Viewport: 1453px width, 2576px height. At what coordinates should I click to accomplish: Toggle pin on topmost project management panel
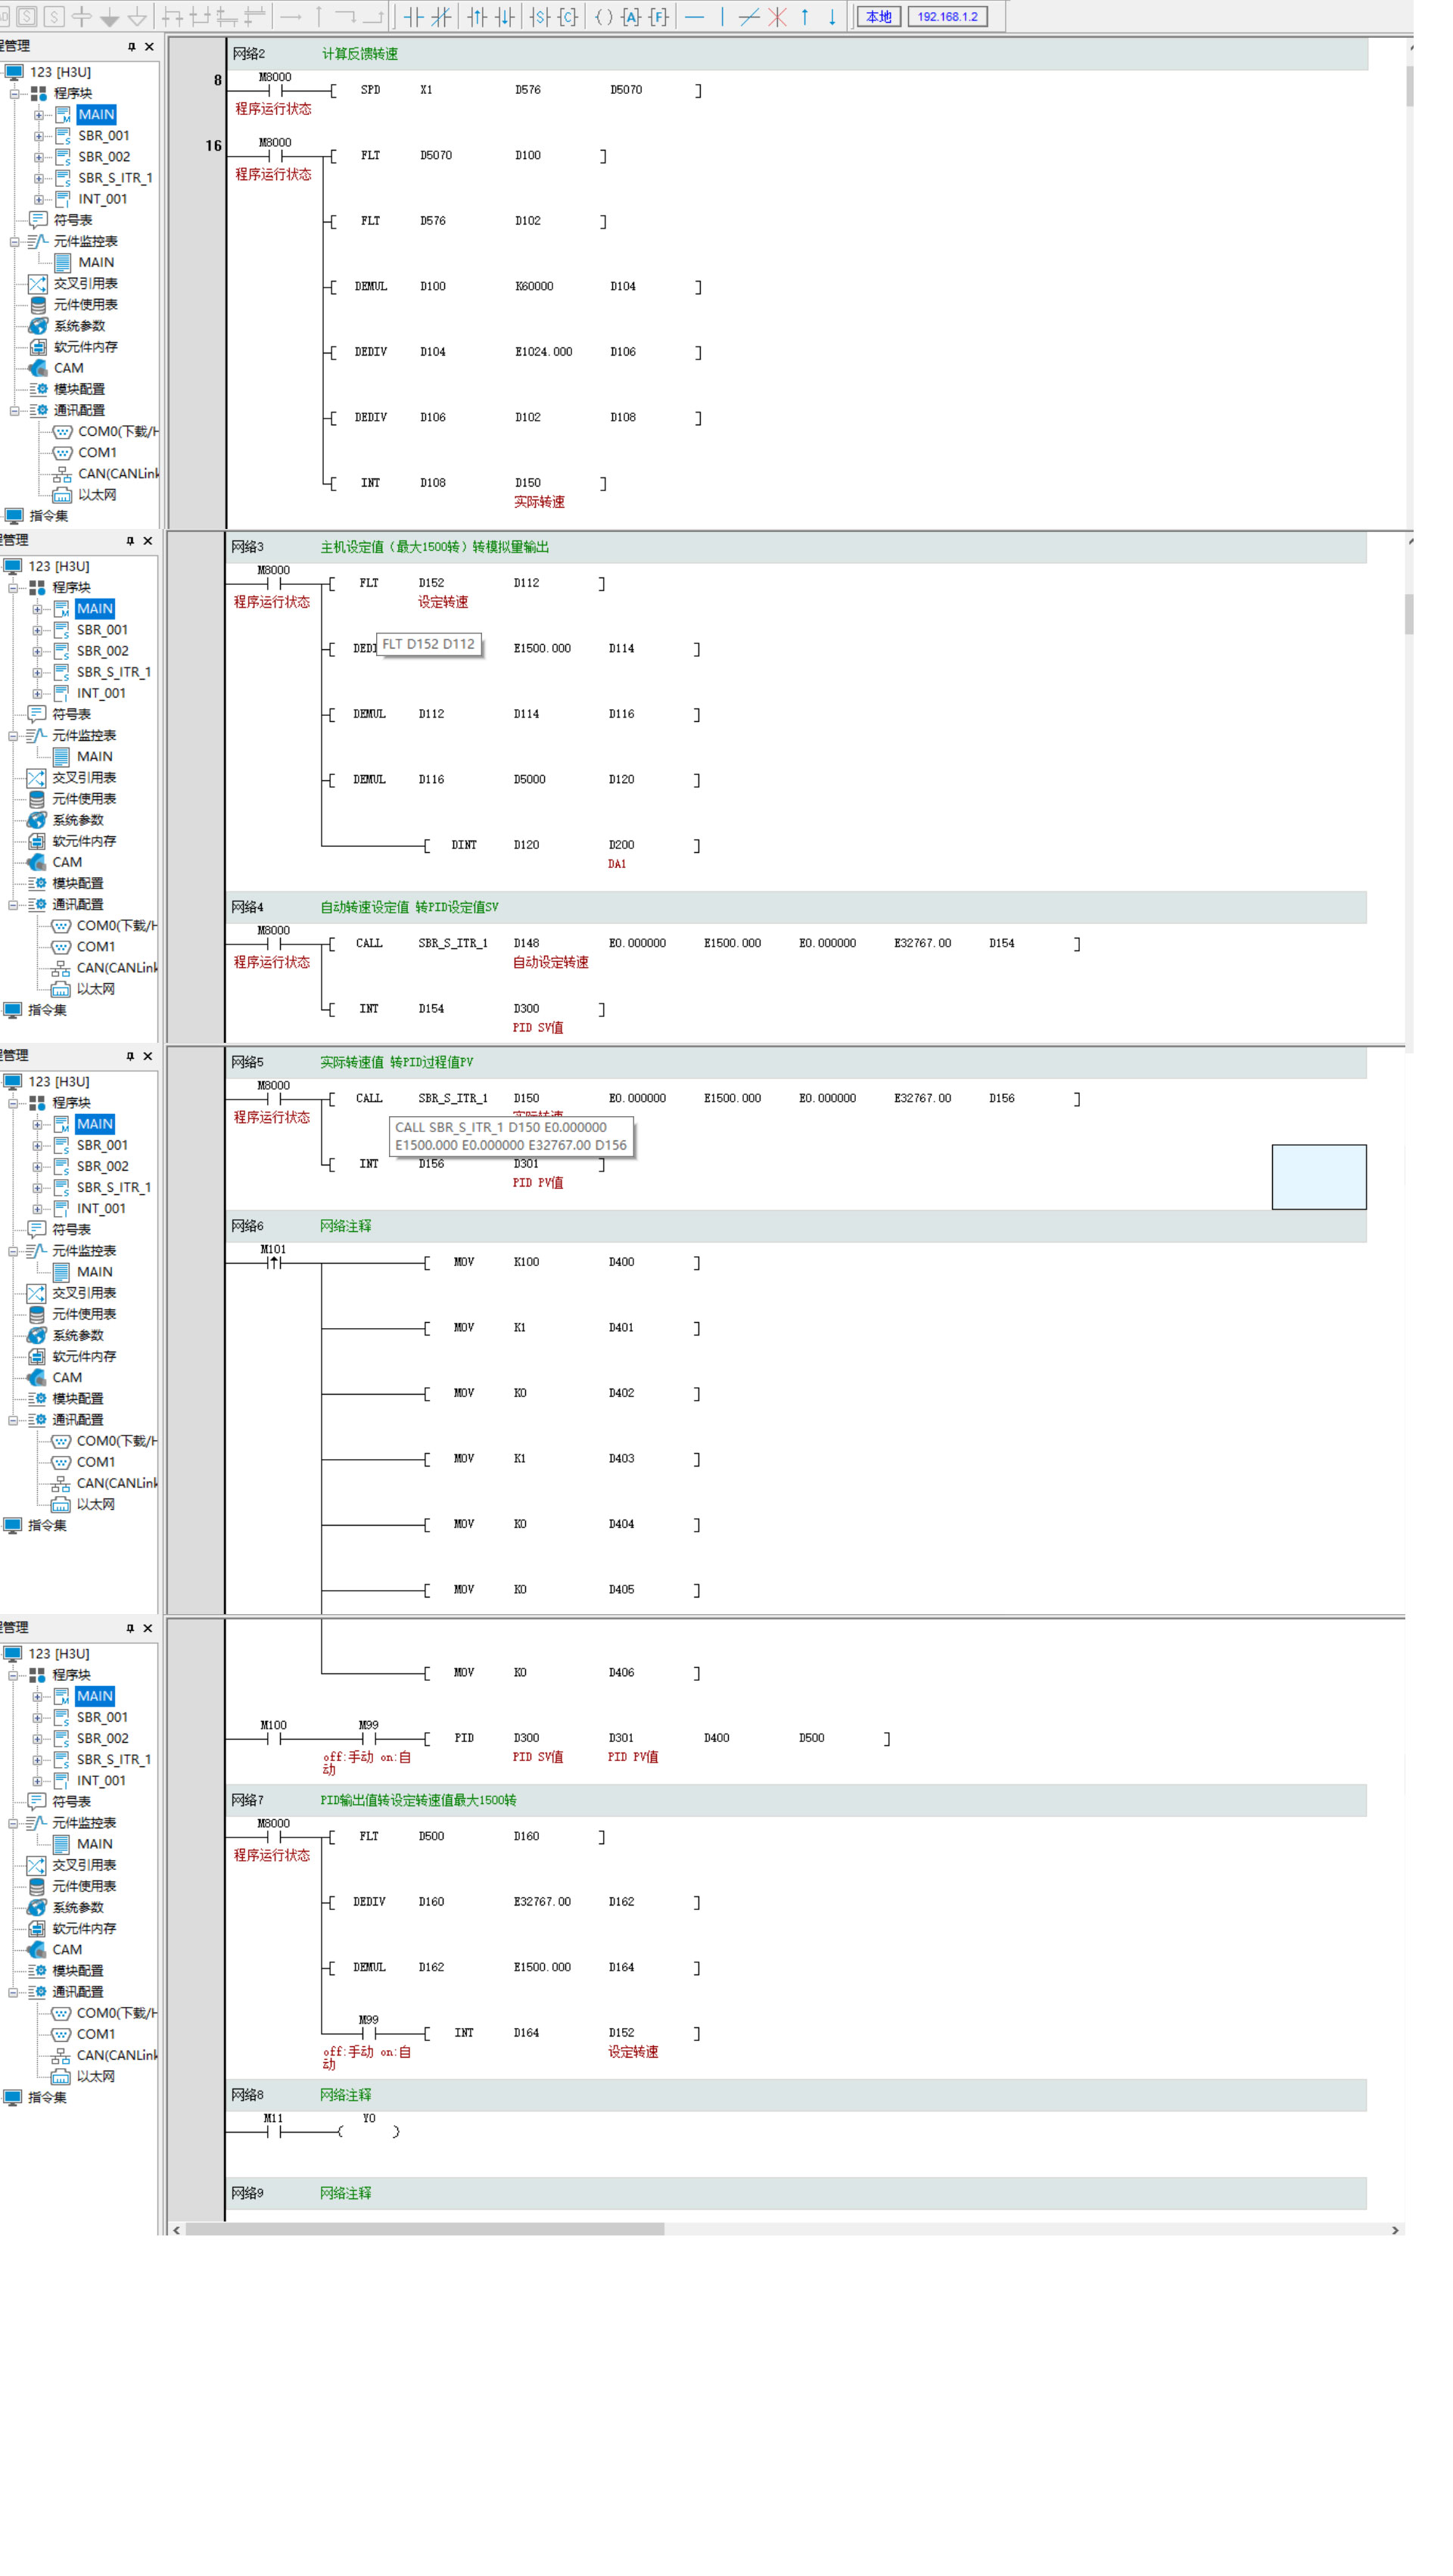(131, 46)
